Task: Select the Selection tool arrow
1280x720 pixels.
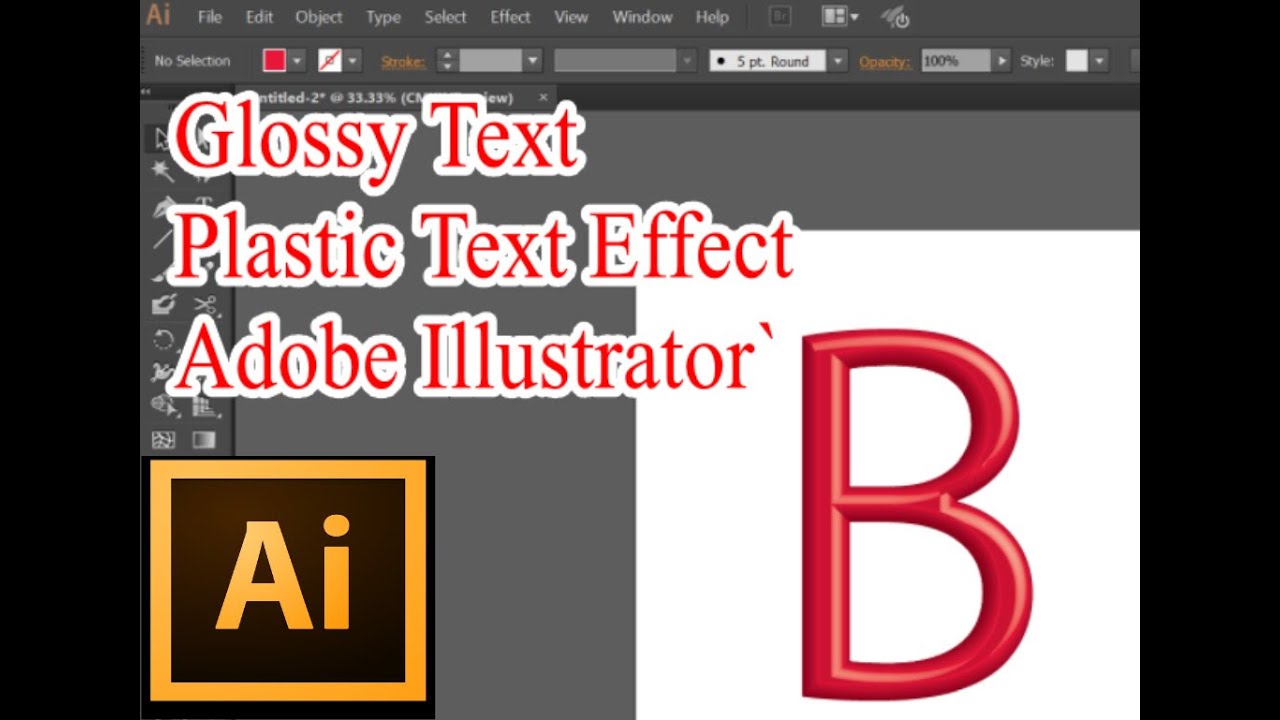Action: [x=163, y=139]
